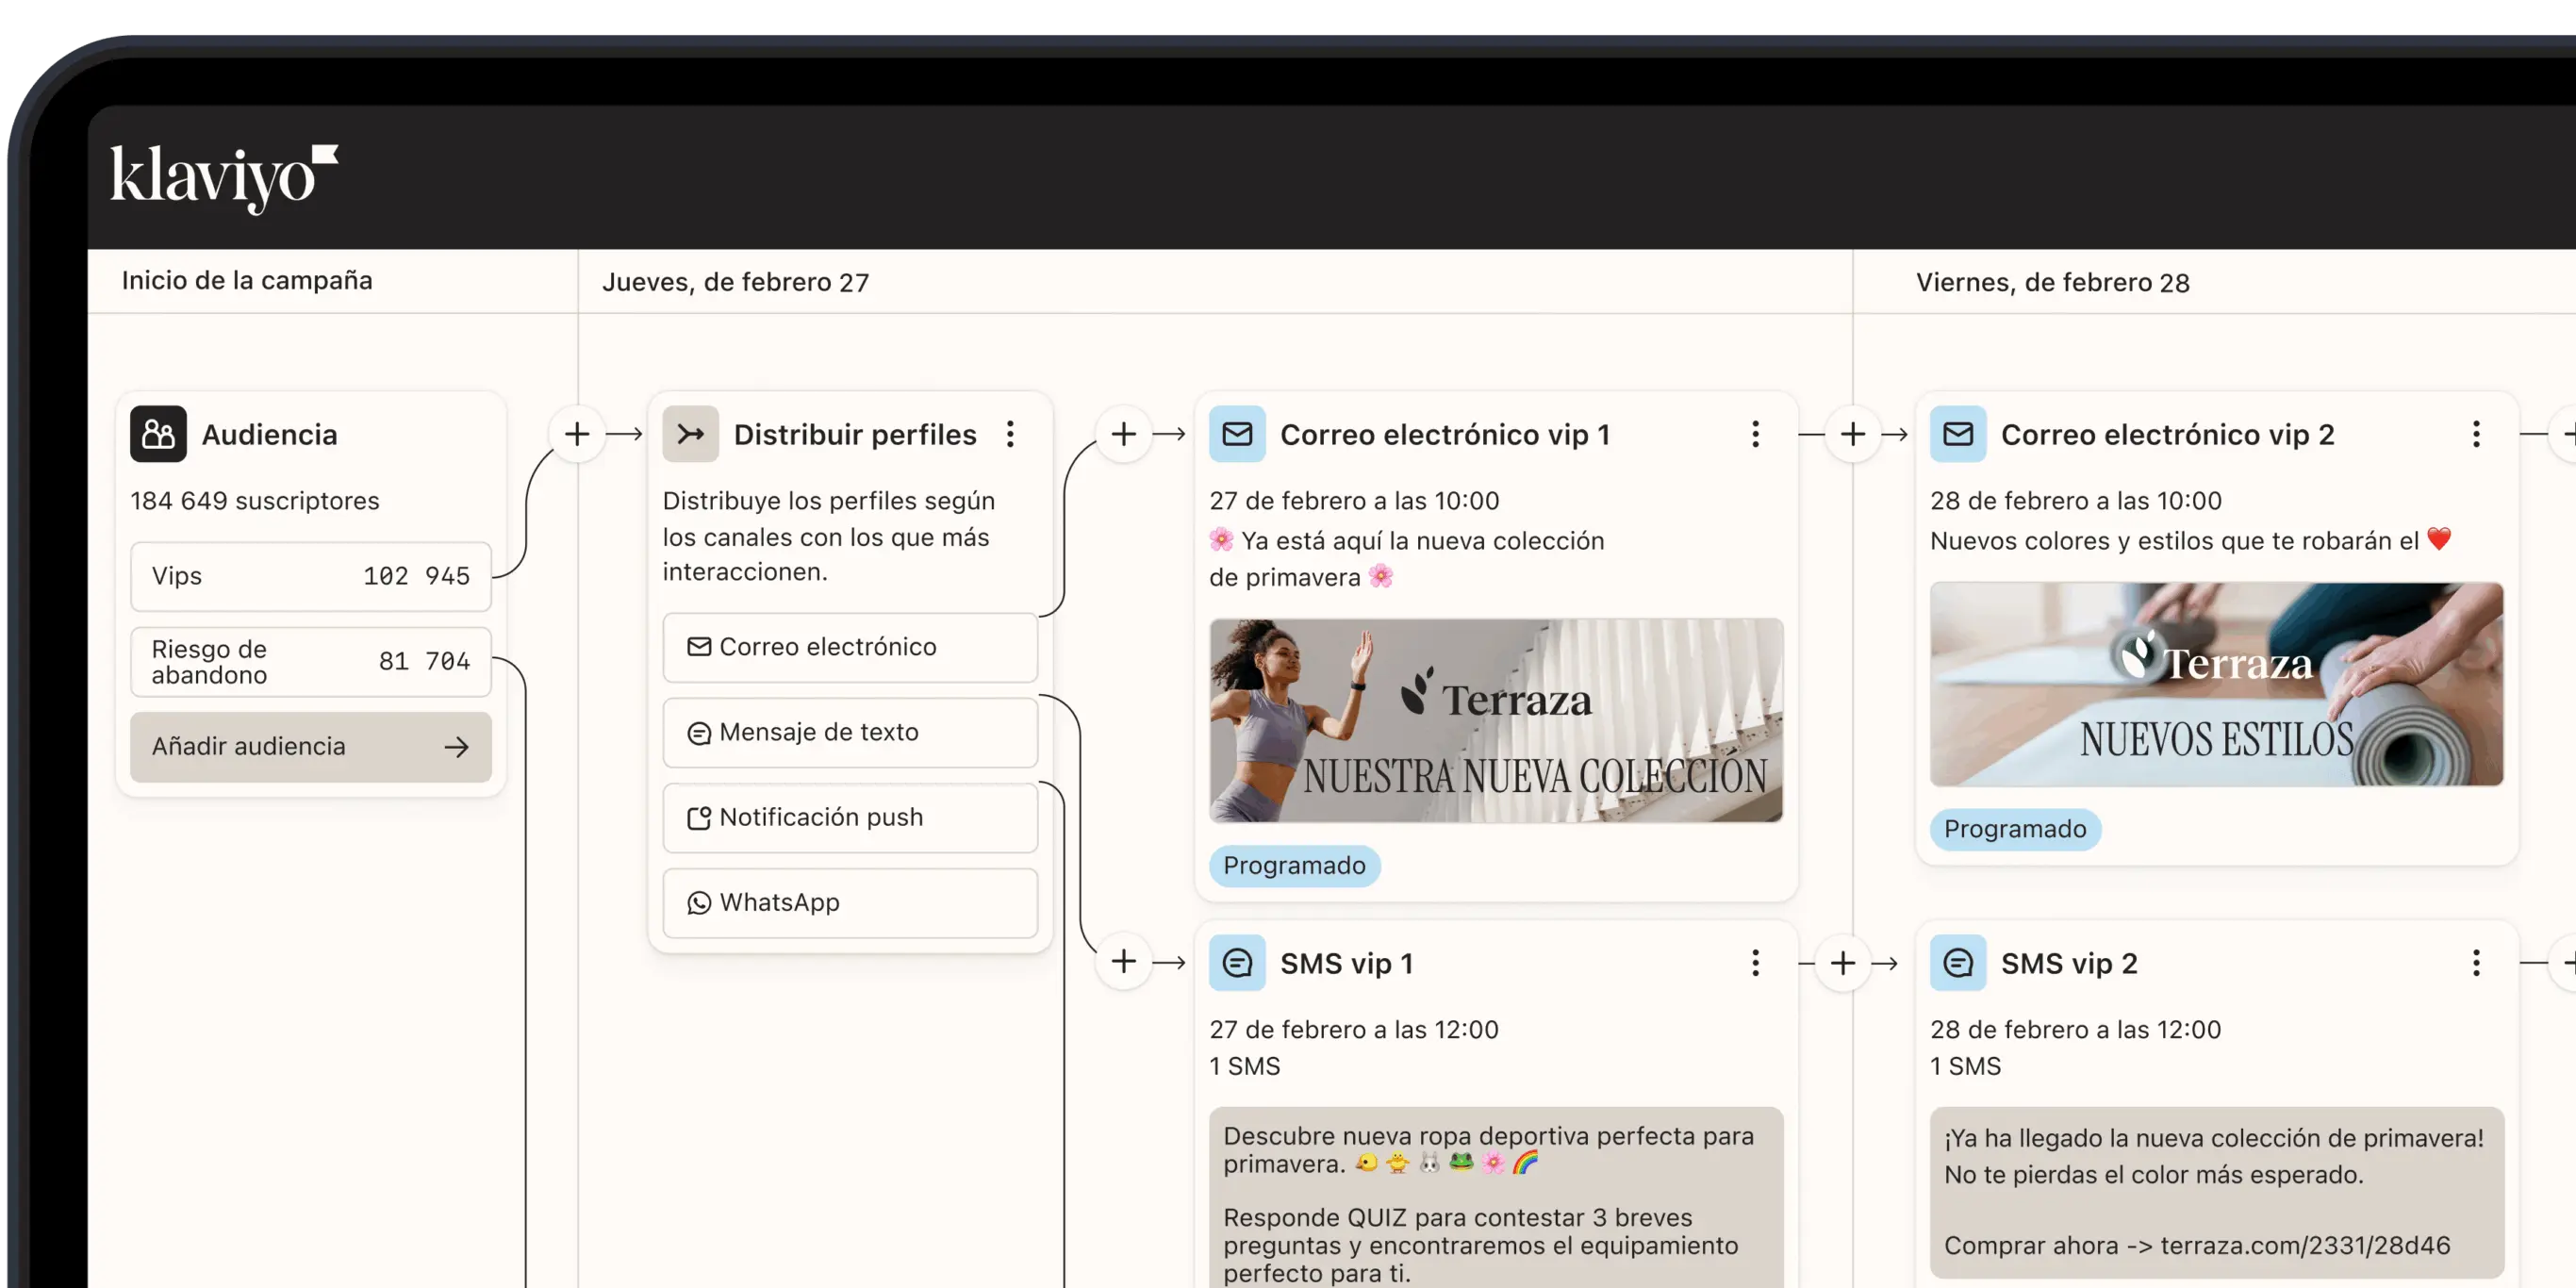Image resolution: width=2576 pixels, height=1288 pixels.
Task: Click the Programado badge on vip 1 email
Action: 1294,866
